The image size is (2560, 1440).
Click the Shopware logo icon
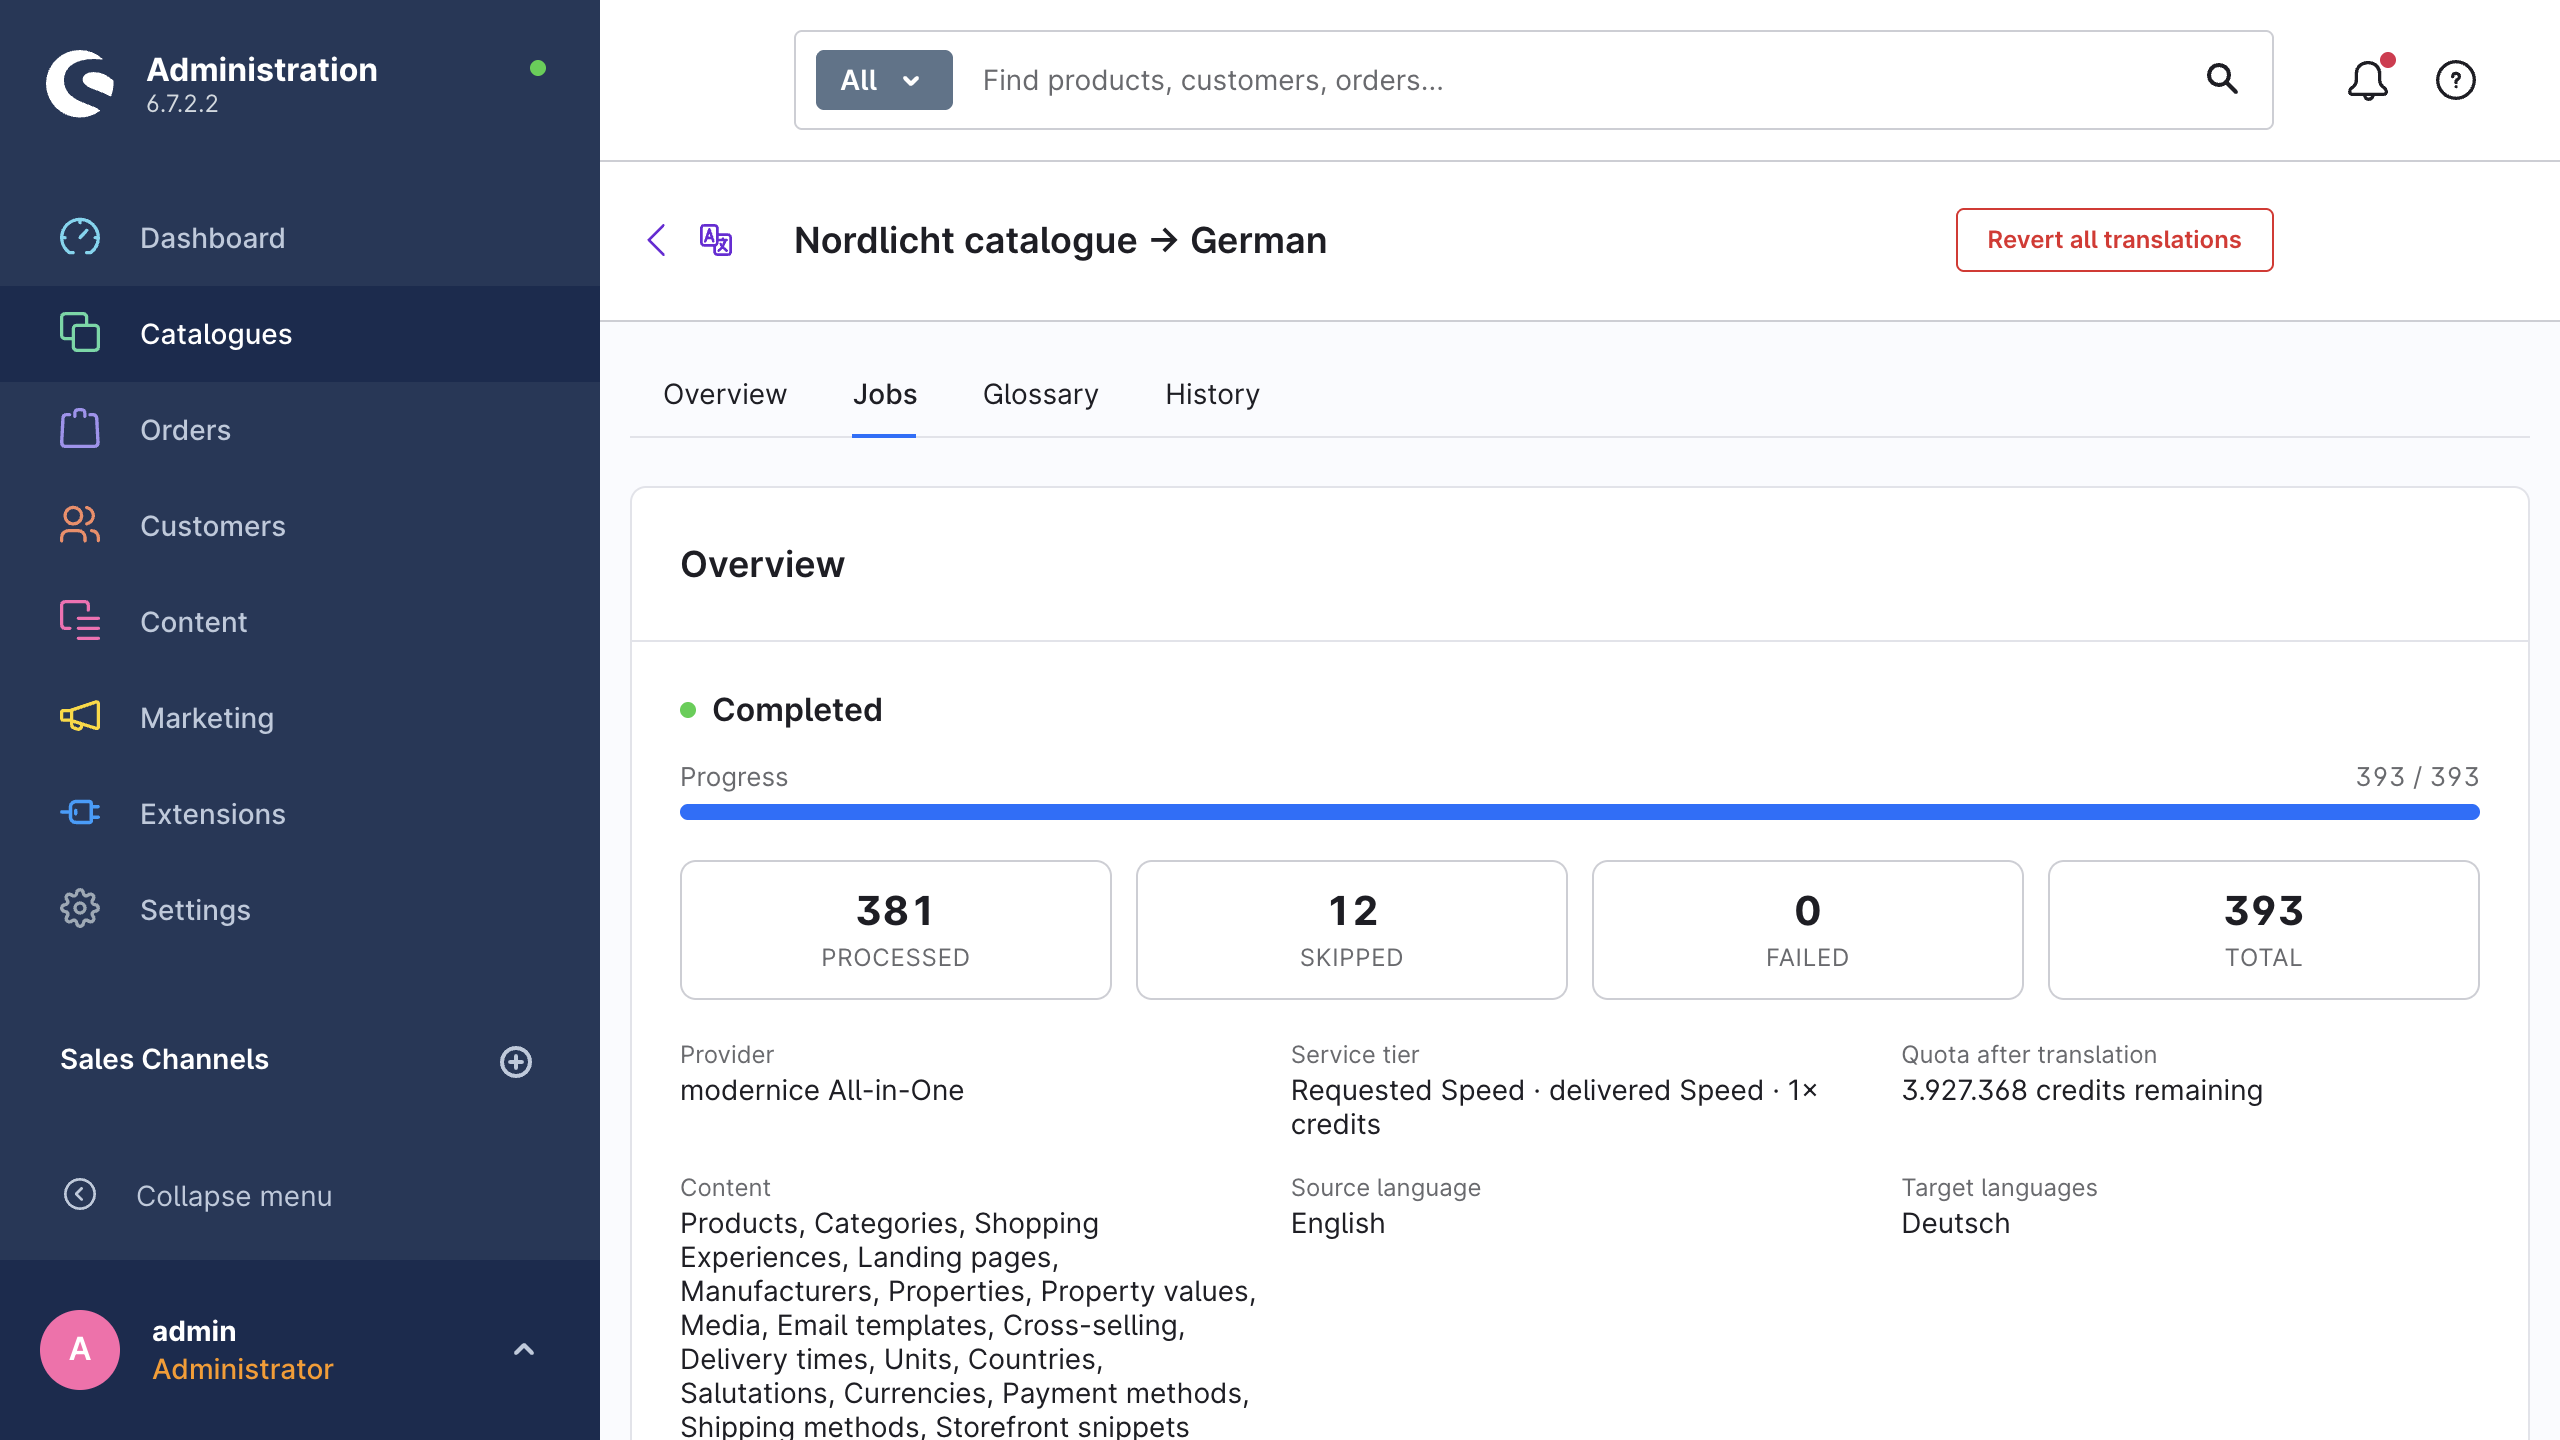pyautogui.click(x=80, y=84)
